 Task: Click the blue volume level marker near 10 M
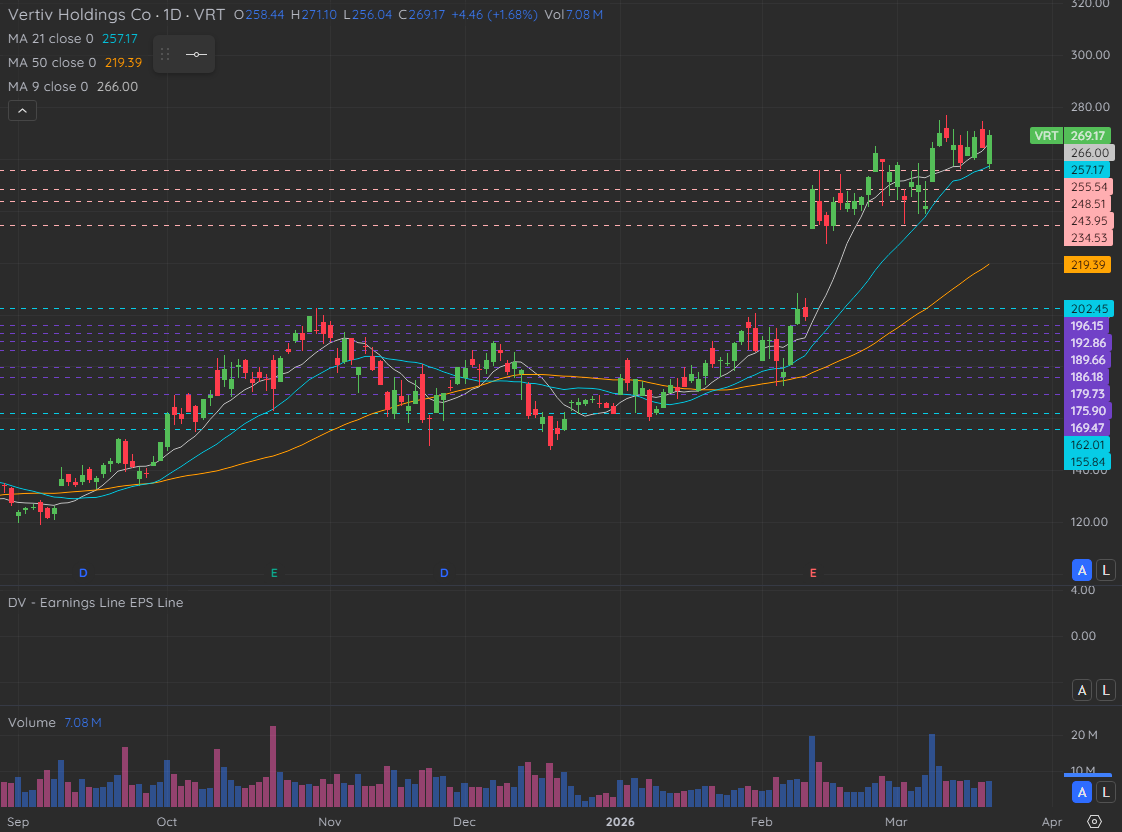[1088, 775]
